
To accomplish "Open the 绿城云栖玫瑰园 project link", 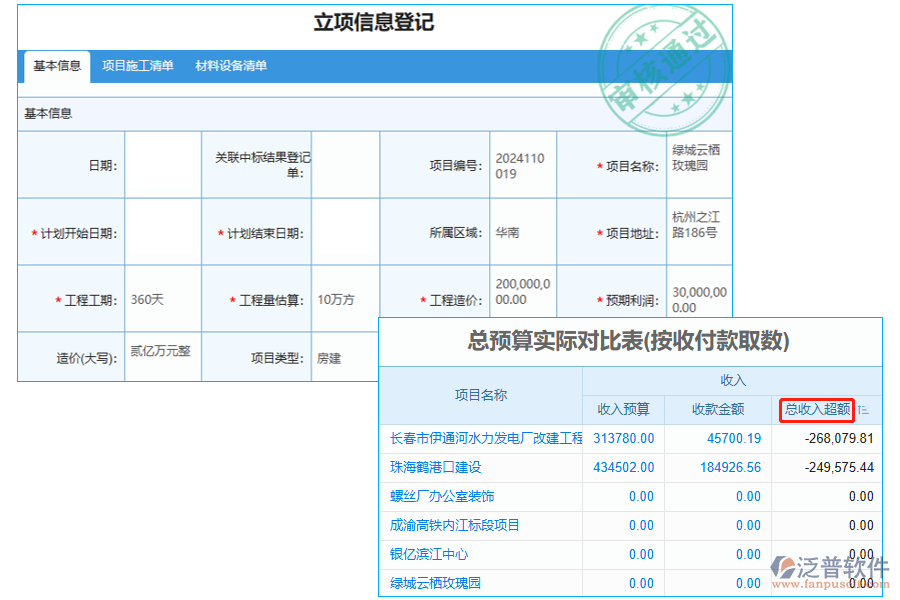I will (433, 583).
